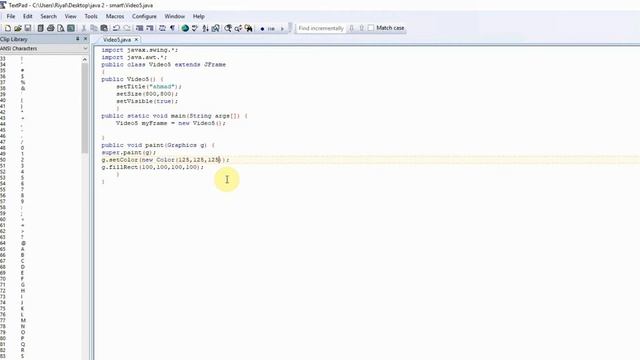
Task: Click the 'Video5 myFrame = new Video5();' line
Action: [x=171, y=123]
